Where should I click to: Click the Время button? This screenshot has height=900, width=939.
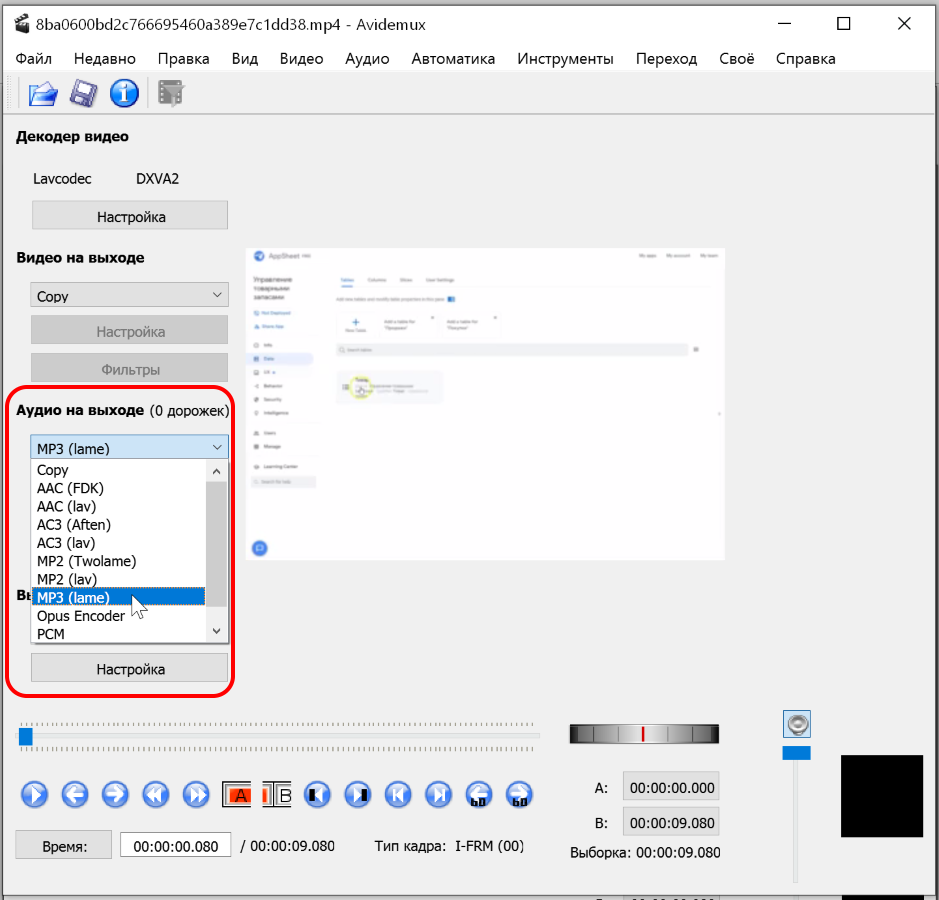click(64, 846)
